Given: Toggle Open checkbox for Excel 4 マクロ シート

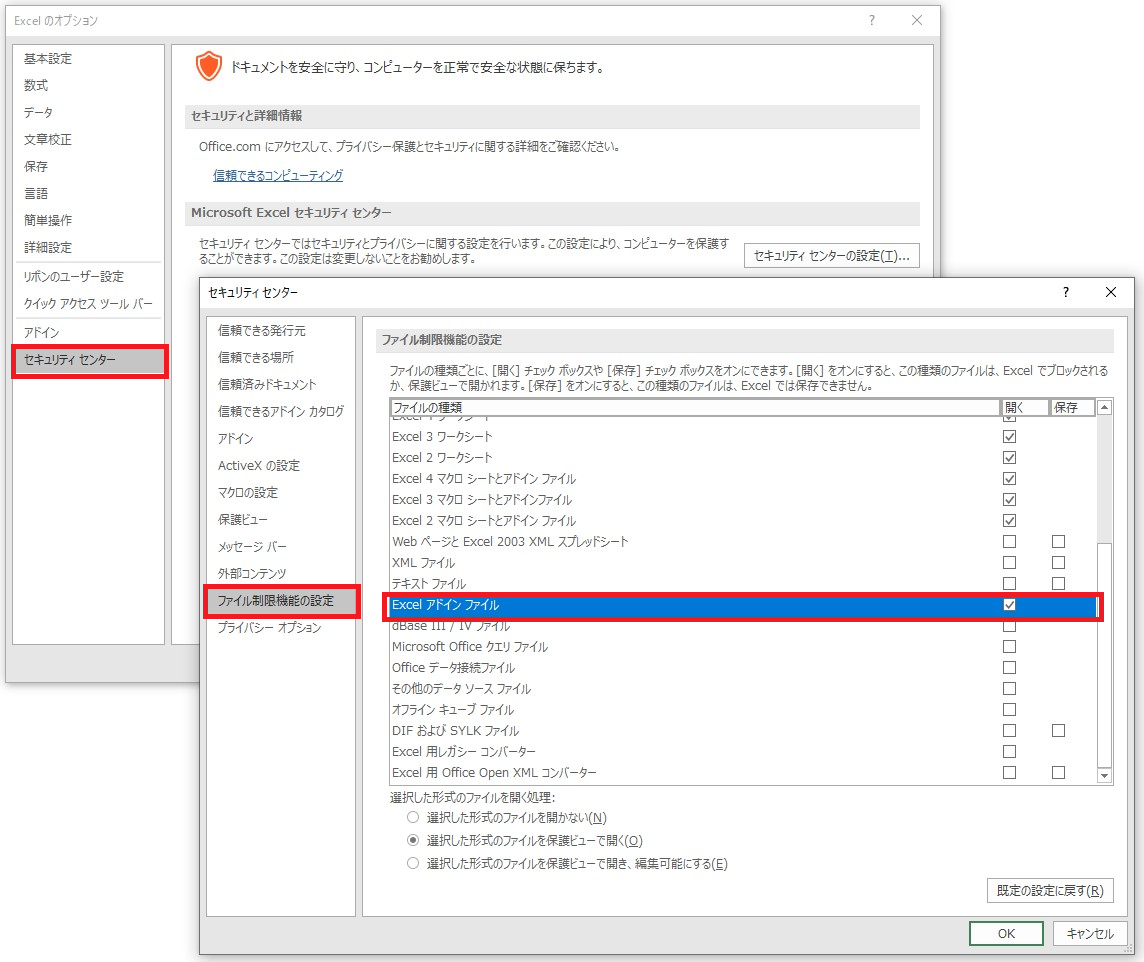Looking at the screenshot, I should pos(1010,479).
